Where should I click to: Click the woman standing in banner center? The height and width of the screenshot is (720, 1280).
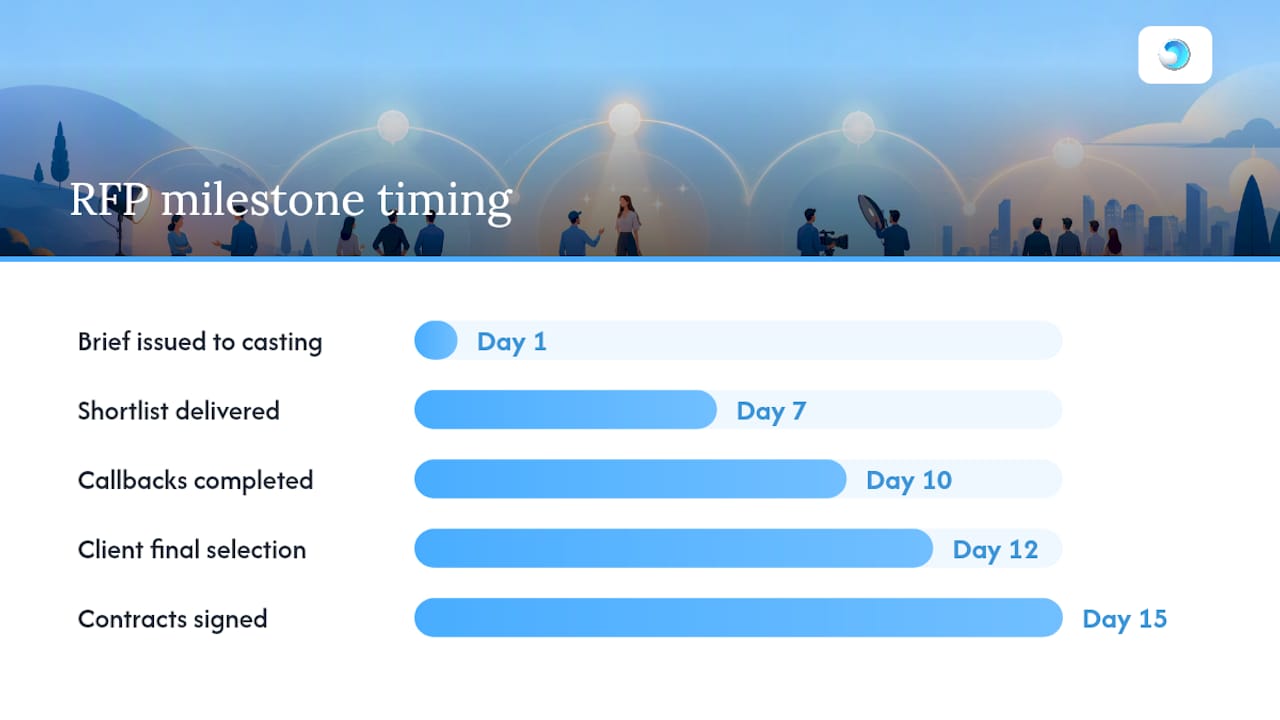[627, 225]
